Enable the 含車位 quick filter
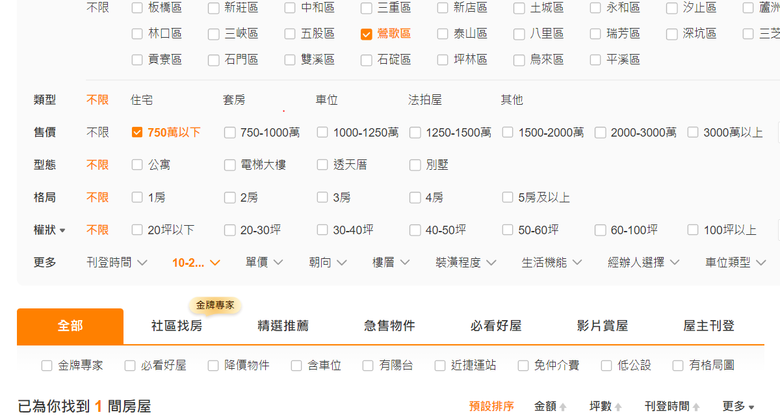780x419 pixels. pos(296,366)
